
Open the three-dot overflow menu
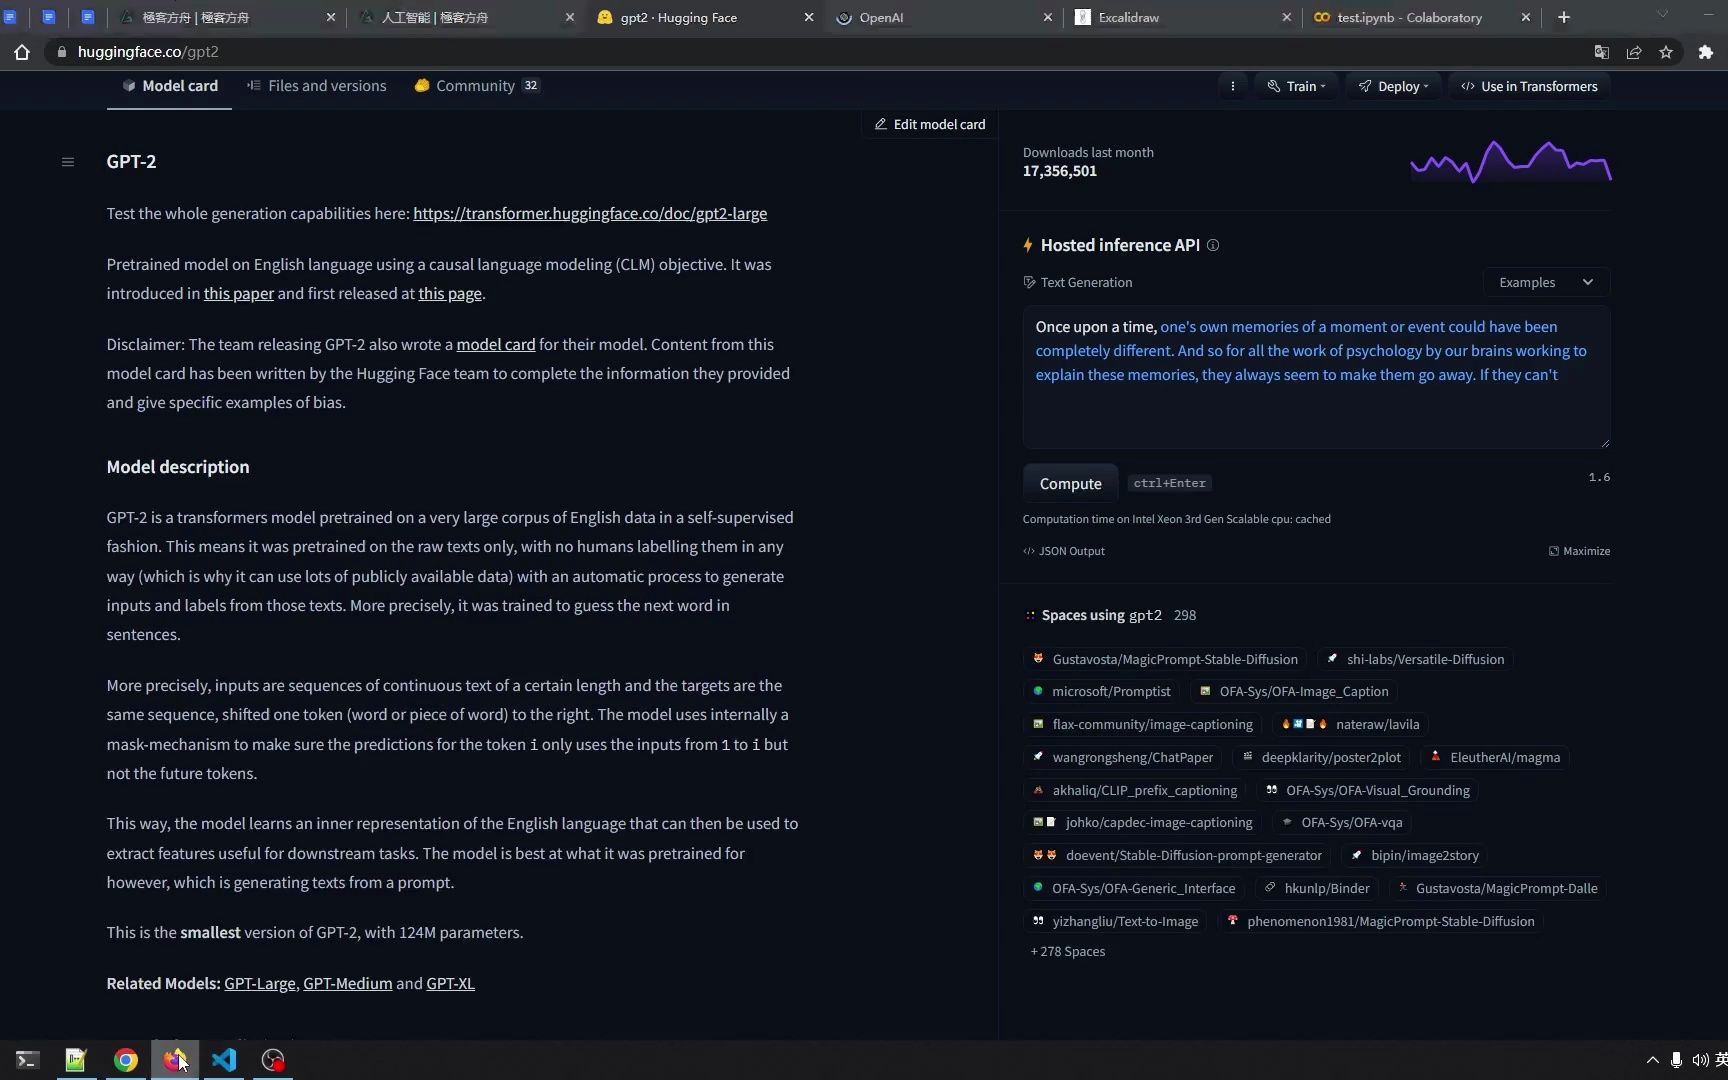tap(1233, 86)
